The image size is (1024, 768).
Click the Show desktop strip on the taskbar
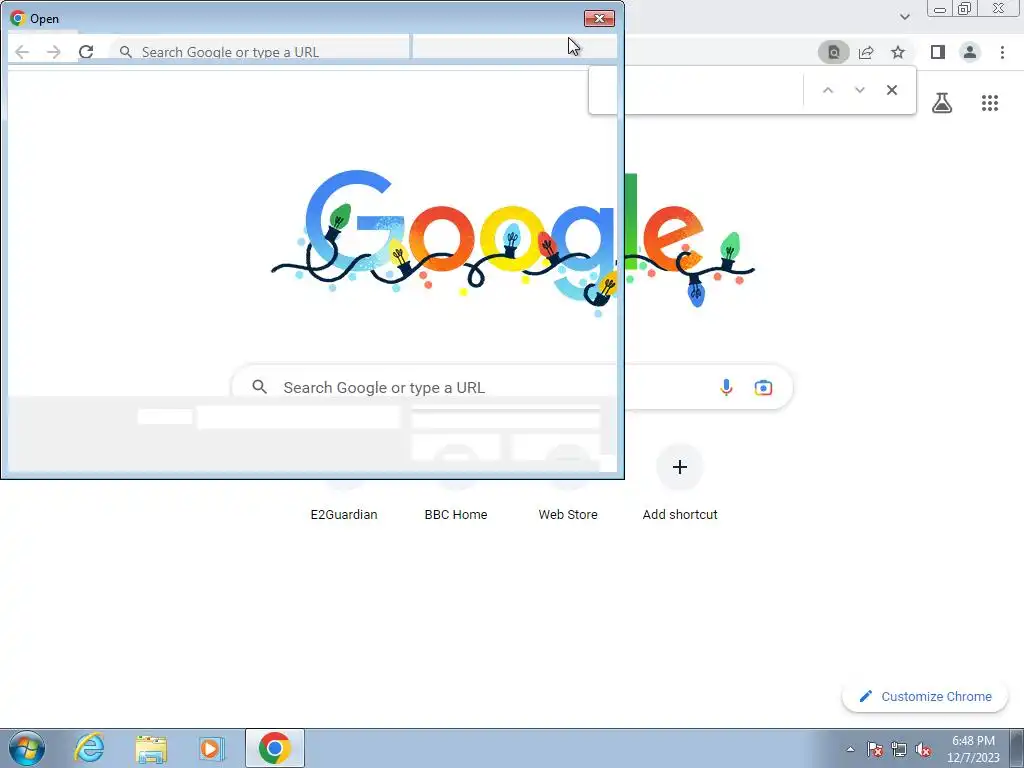coord(1017,748)
